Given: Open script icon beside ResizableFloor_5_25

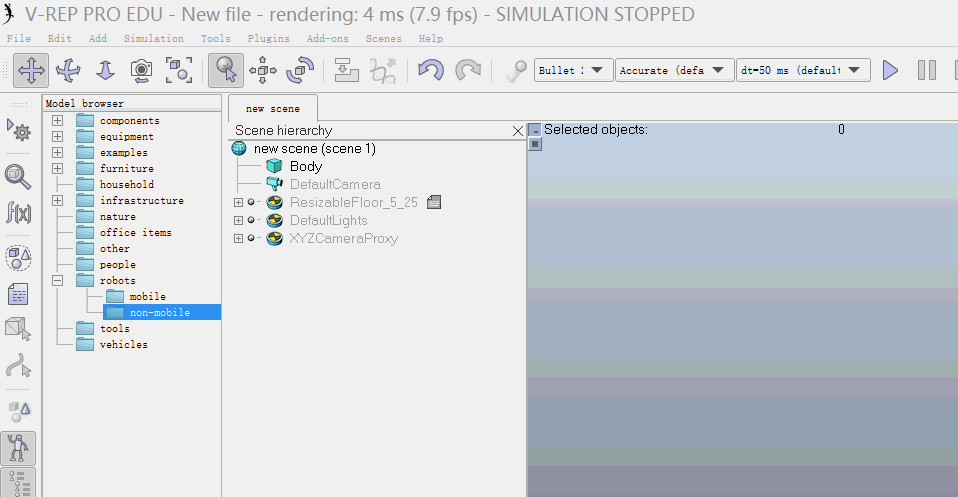Looking at the screenshot, I should tap(434, 202).
